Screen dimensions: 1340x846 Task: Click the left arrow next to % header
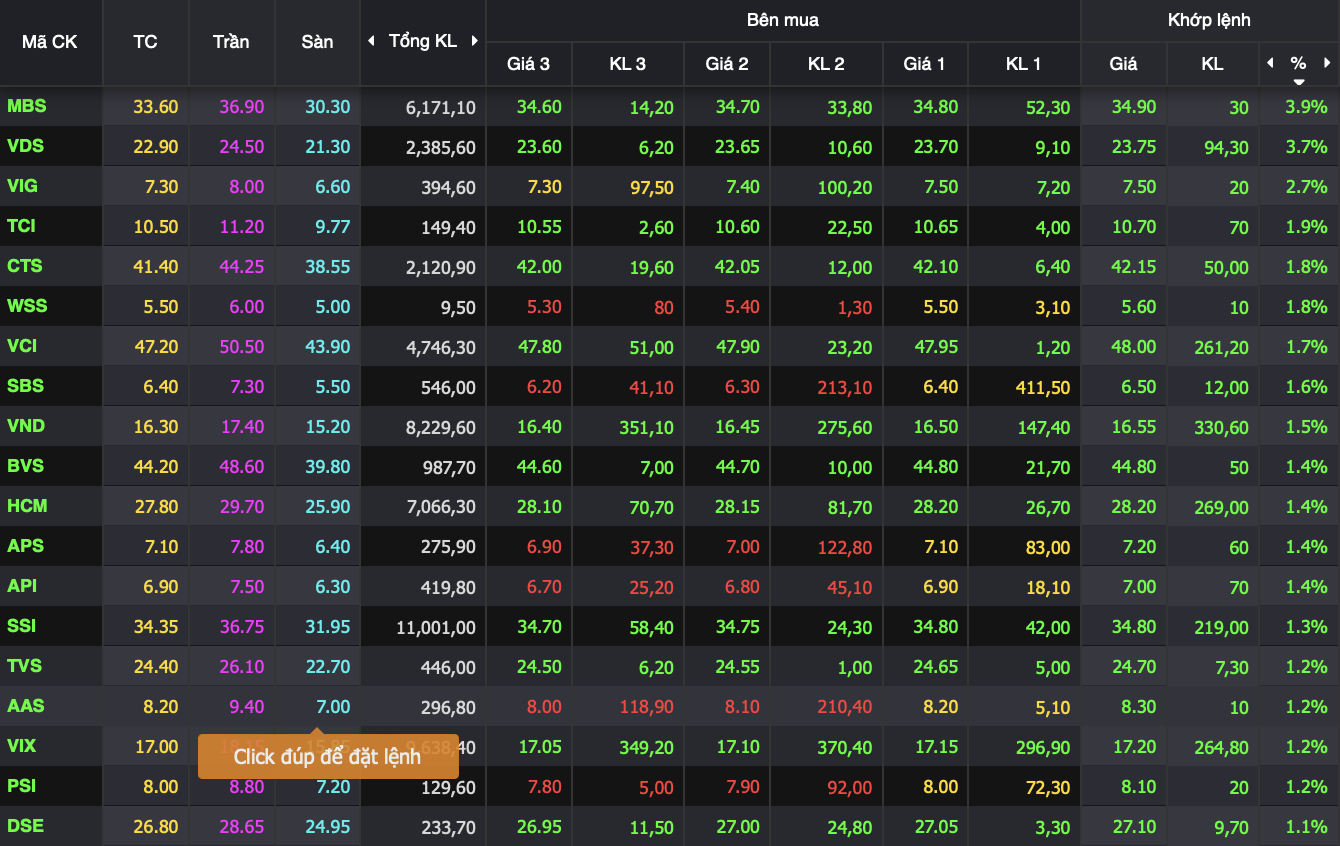click(1270, 62)
